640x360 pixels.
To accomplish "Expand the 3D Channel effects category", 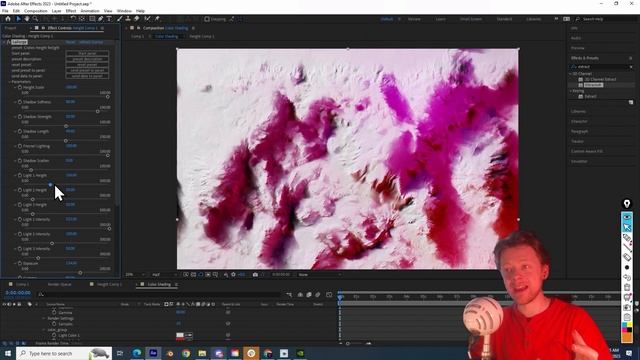I will [571, 74].
